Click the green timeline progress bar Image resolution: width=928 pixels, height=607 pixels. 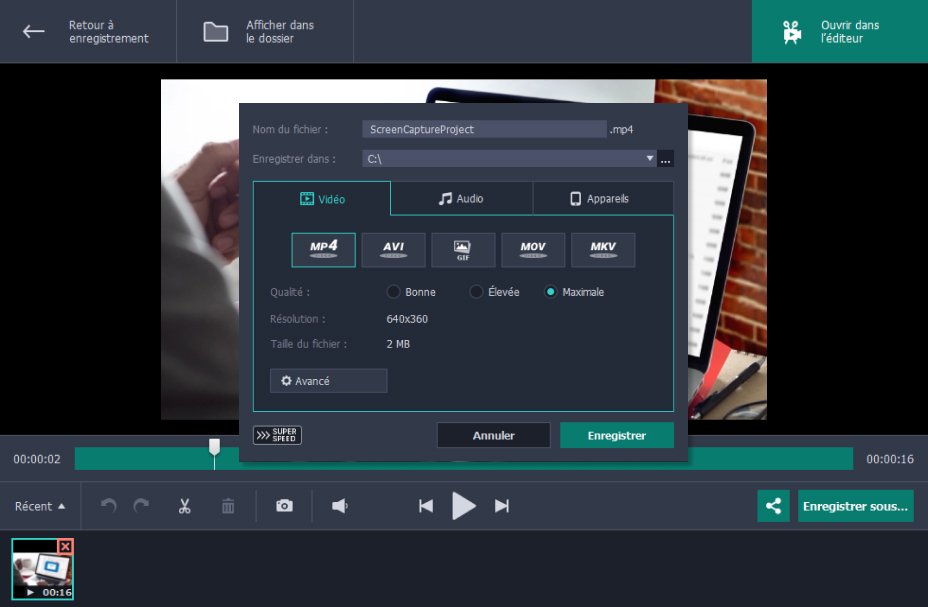tap(463, 459)
